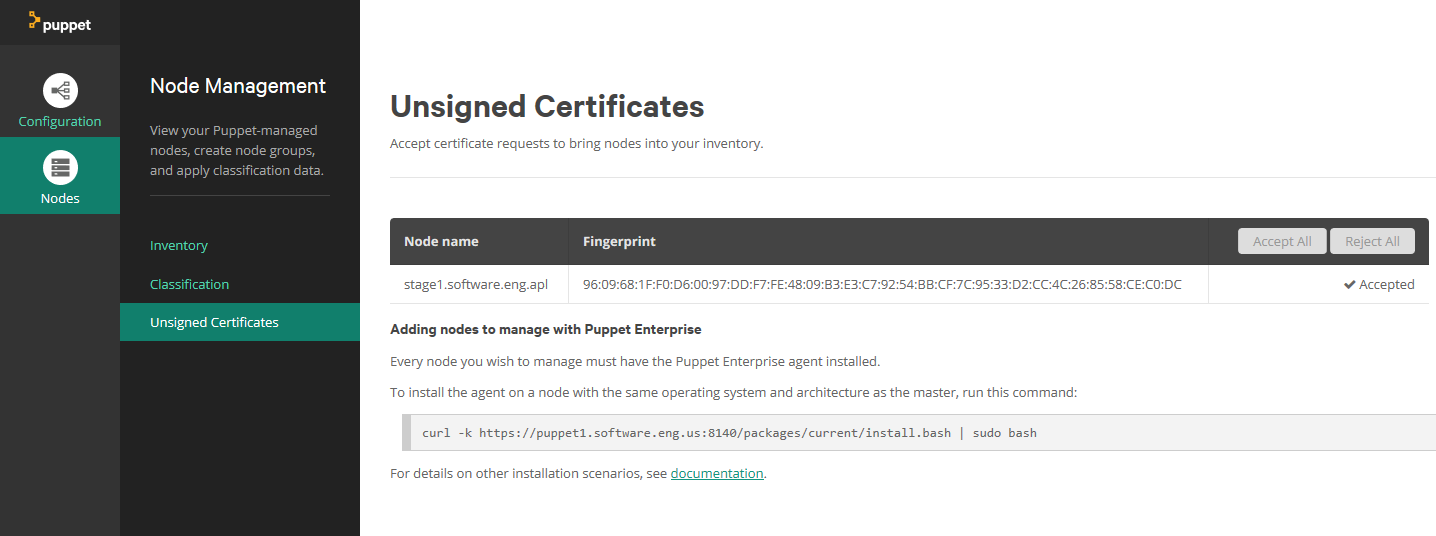Click the Configuration text label

[x=60, y=121]
